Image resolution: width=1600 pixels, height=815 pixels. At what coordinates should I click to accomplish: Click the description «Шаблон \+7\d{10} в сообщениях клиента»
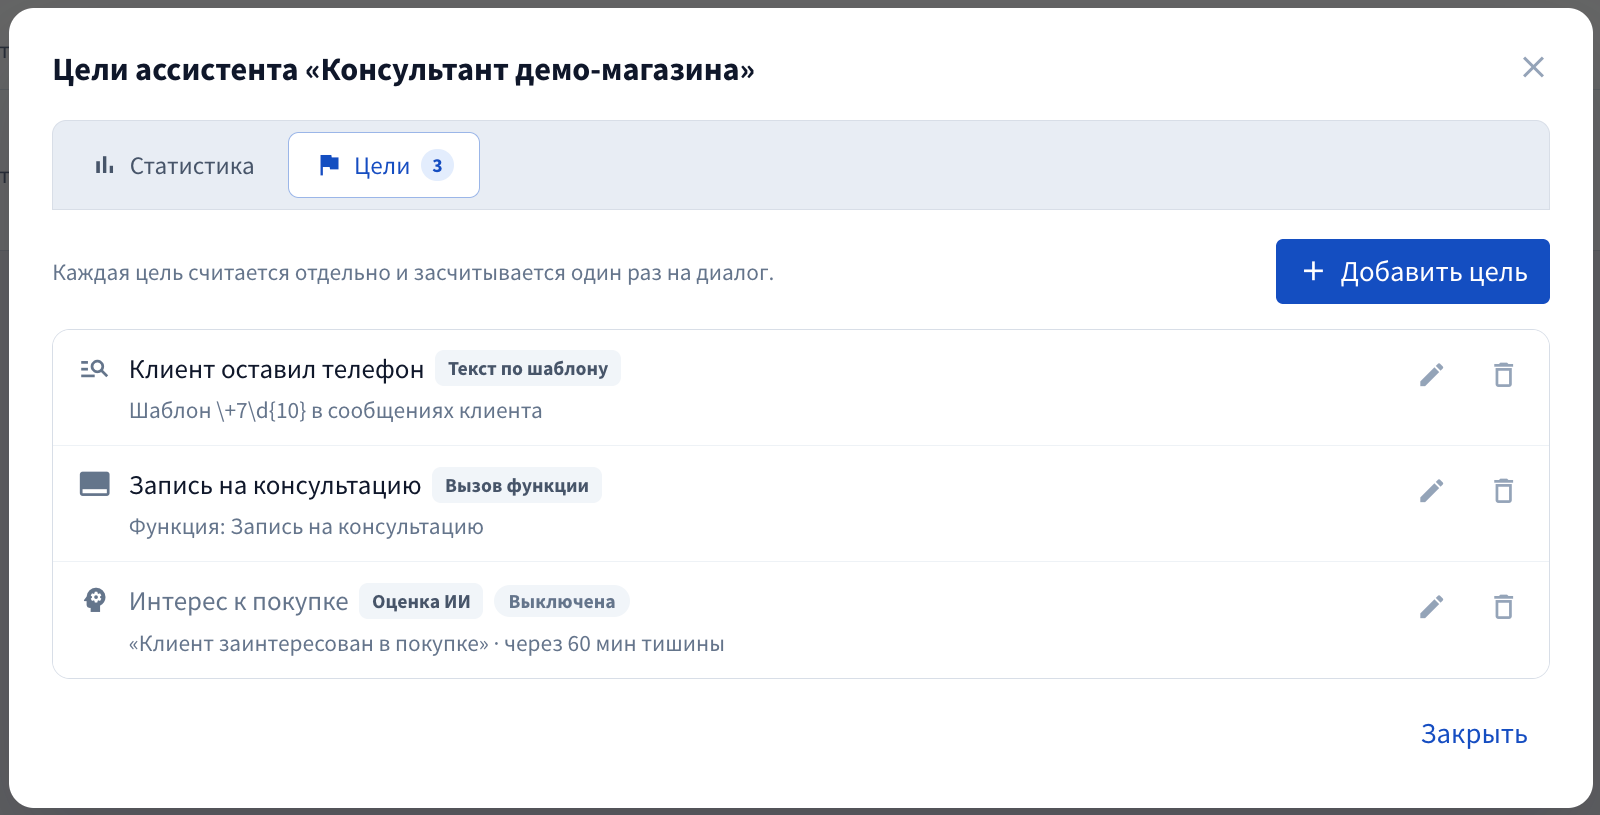pyautogui.click(x=336, y=411)
